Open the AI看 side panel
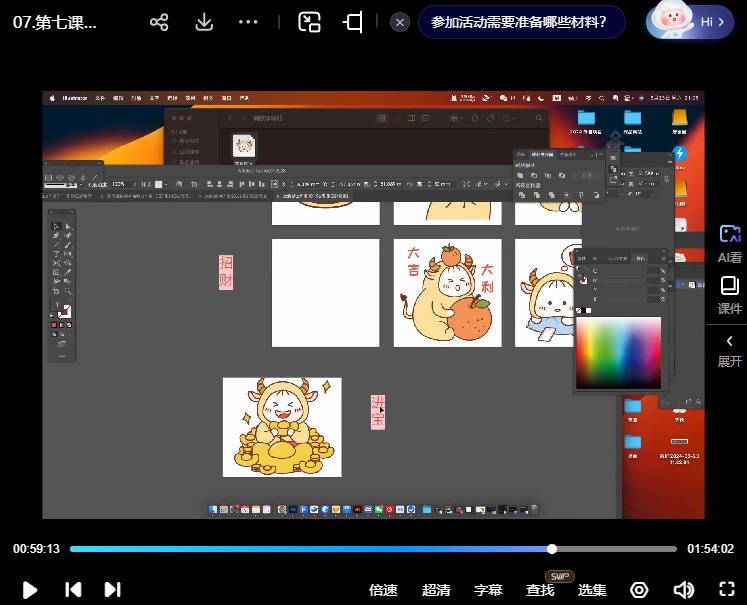Screen dimensions: 747x605 [729, 243]
